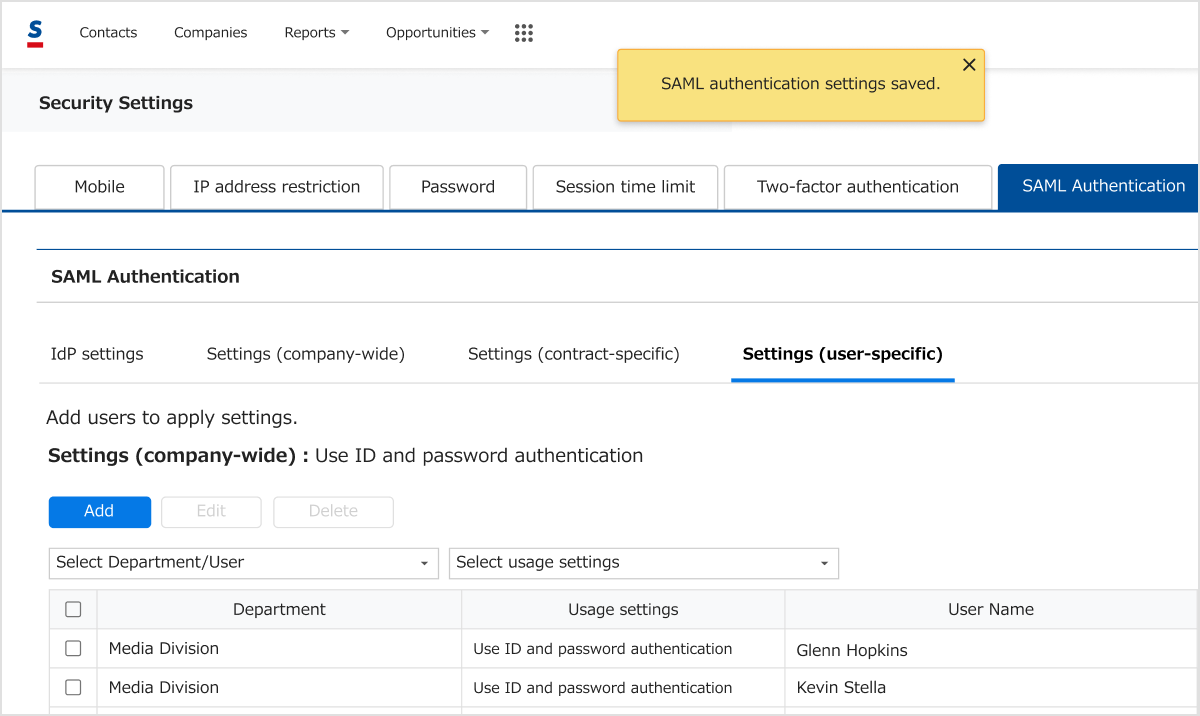Open Contacts in the top navigation
Screen dimensions: 1200x716
108,32
